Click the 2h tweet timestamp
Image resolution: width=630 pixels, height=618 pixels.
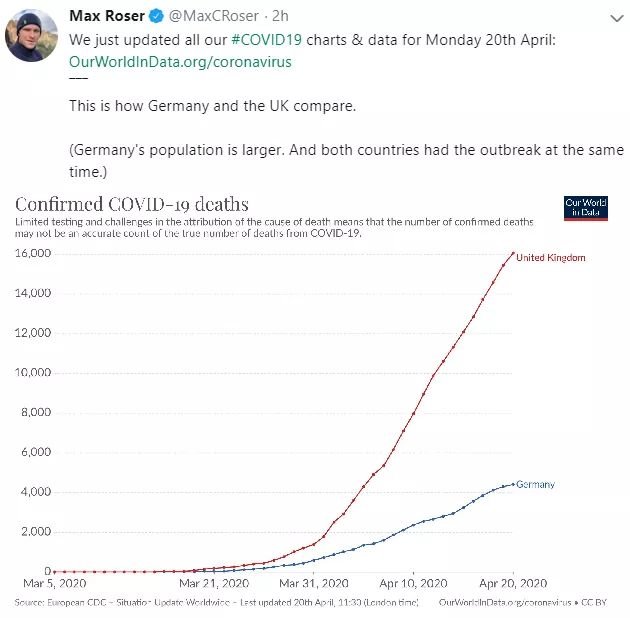point(280,16)
